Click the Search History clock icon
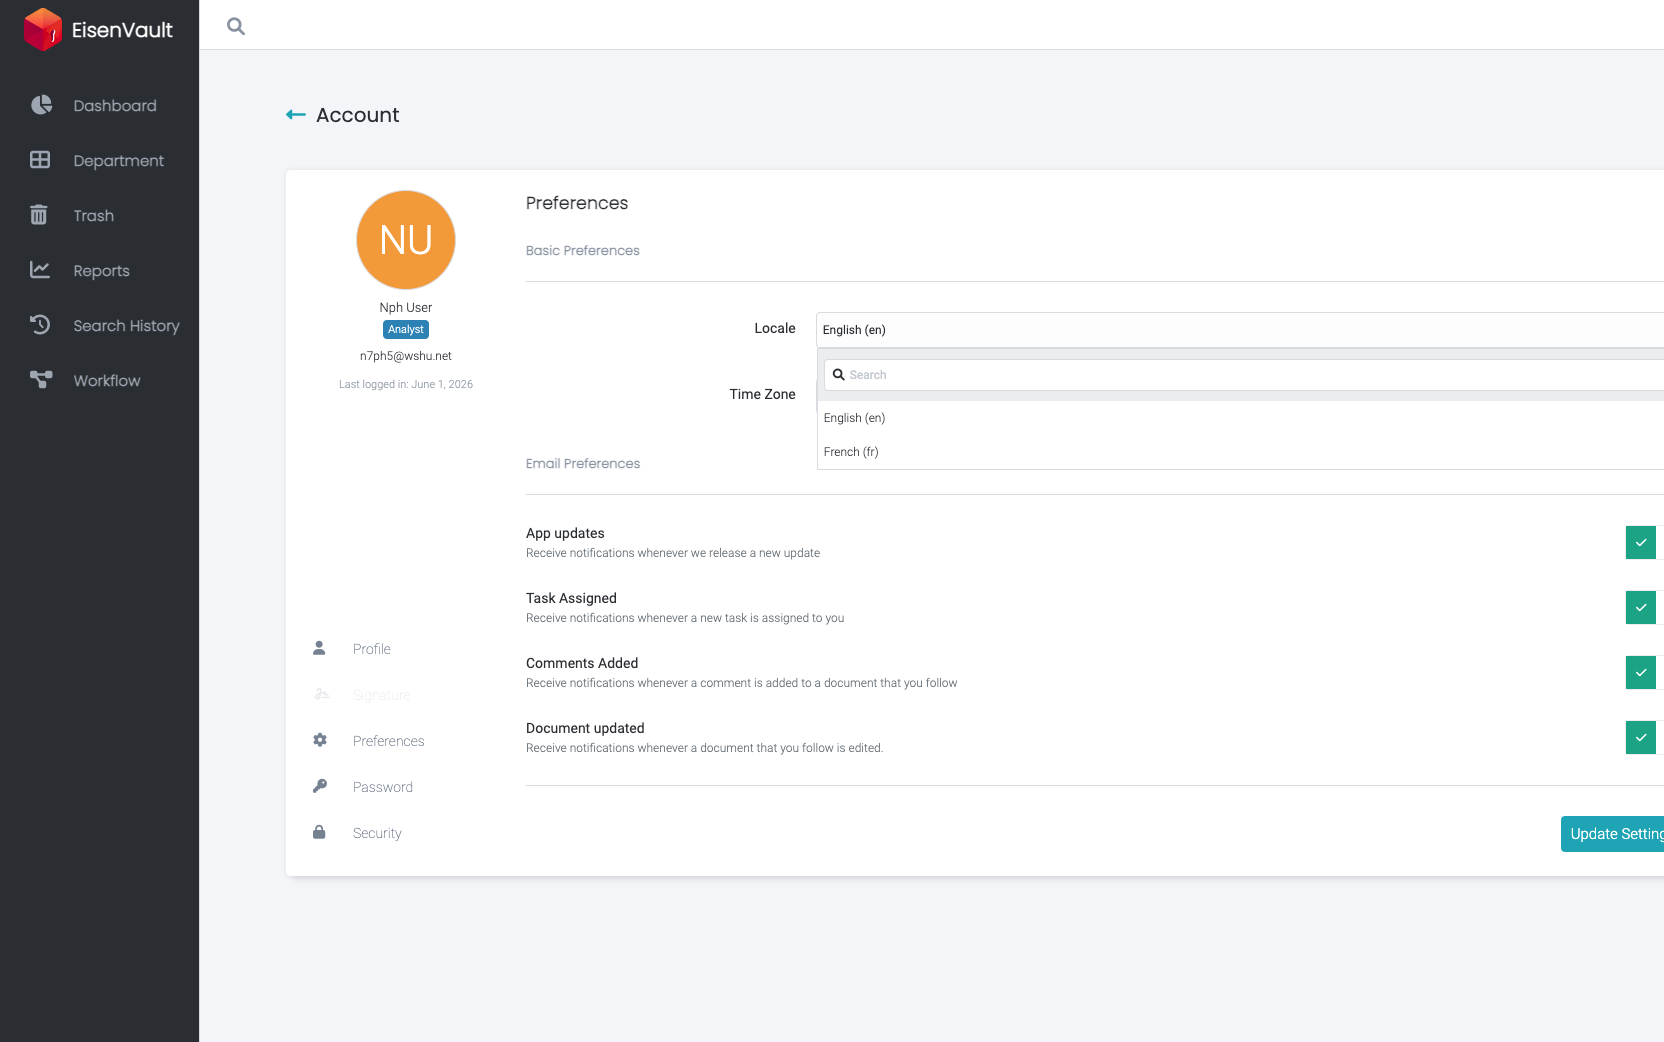 coord(40,325)
